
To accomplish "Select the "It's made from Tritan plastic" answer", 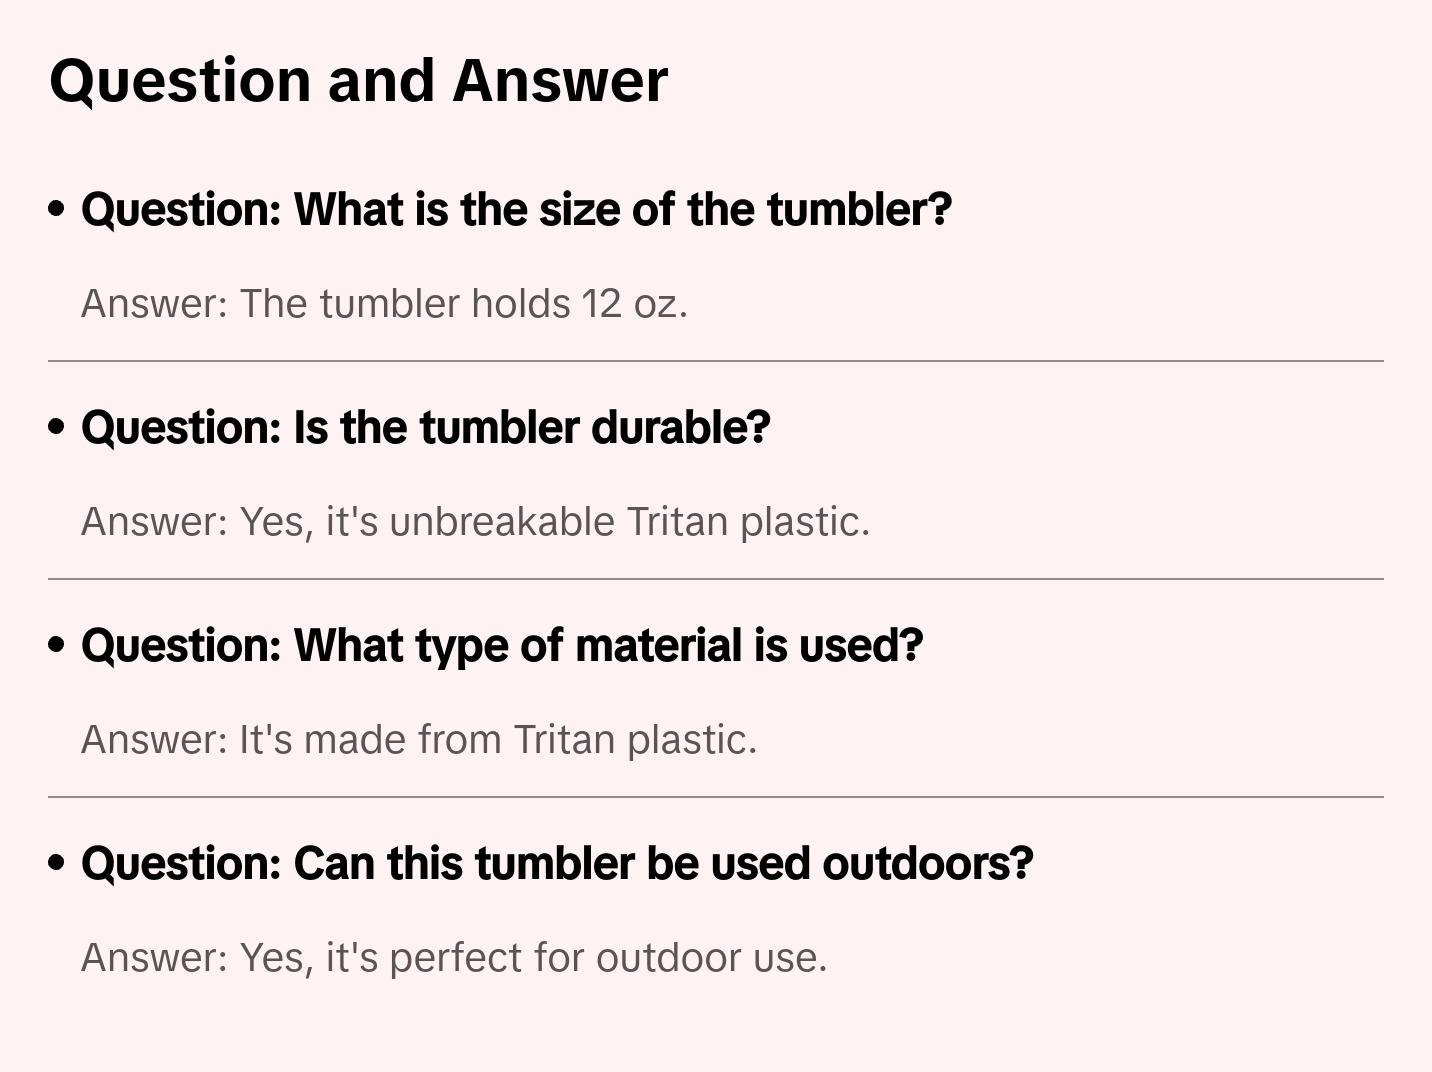I will (x=419, y=739).
